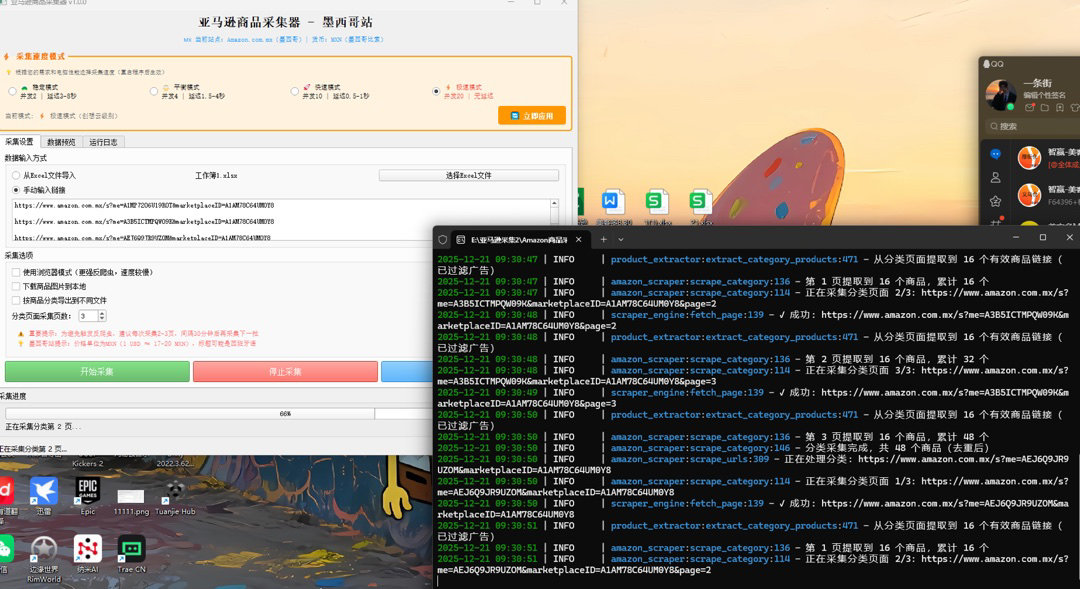Open second 智赢 chat with F64396 preview
The image size is (1080, 589).
pos(1048,195)
